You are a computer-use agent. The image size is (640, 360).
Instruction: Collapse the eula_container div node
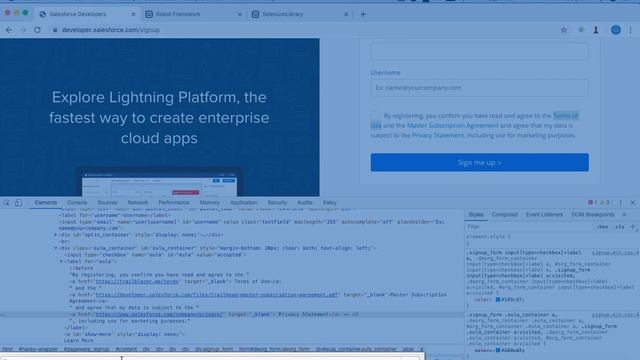click(56, 248)
